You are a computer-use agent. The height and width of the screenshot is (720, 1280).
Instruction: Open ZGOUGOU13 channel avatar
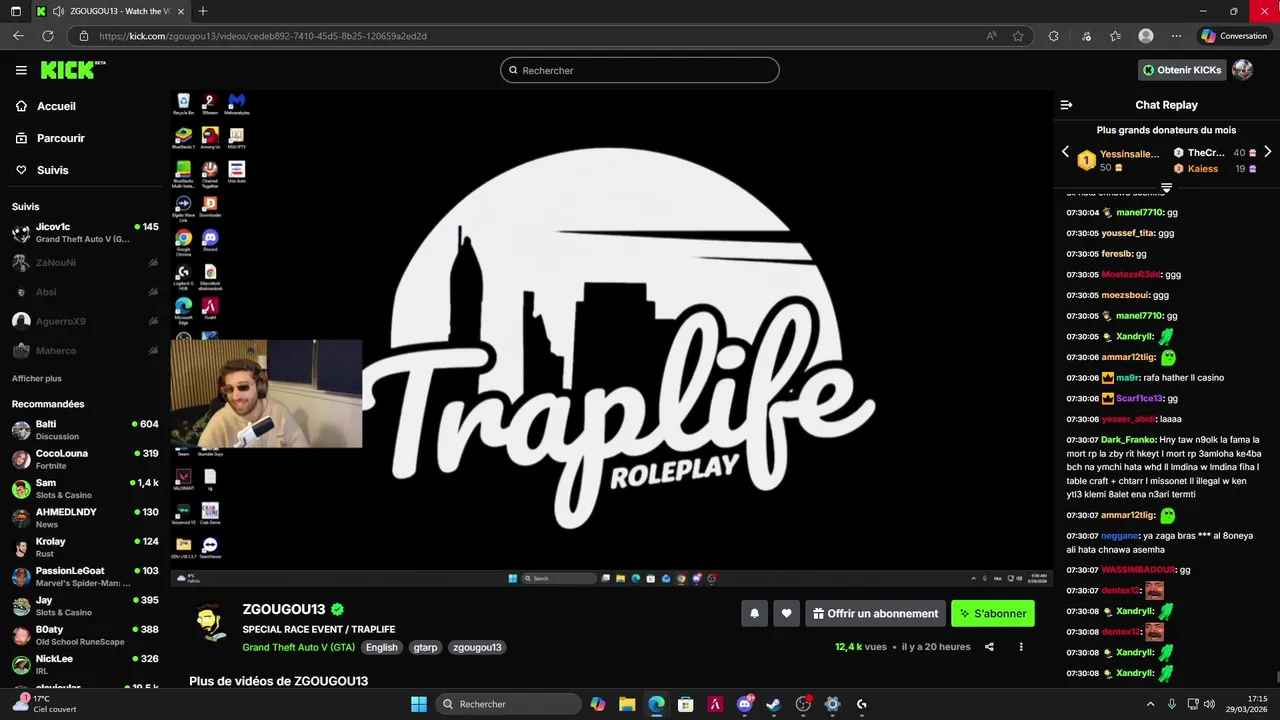tap(210, 623)
